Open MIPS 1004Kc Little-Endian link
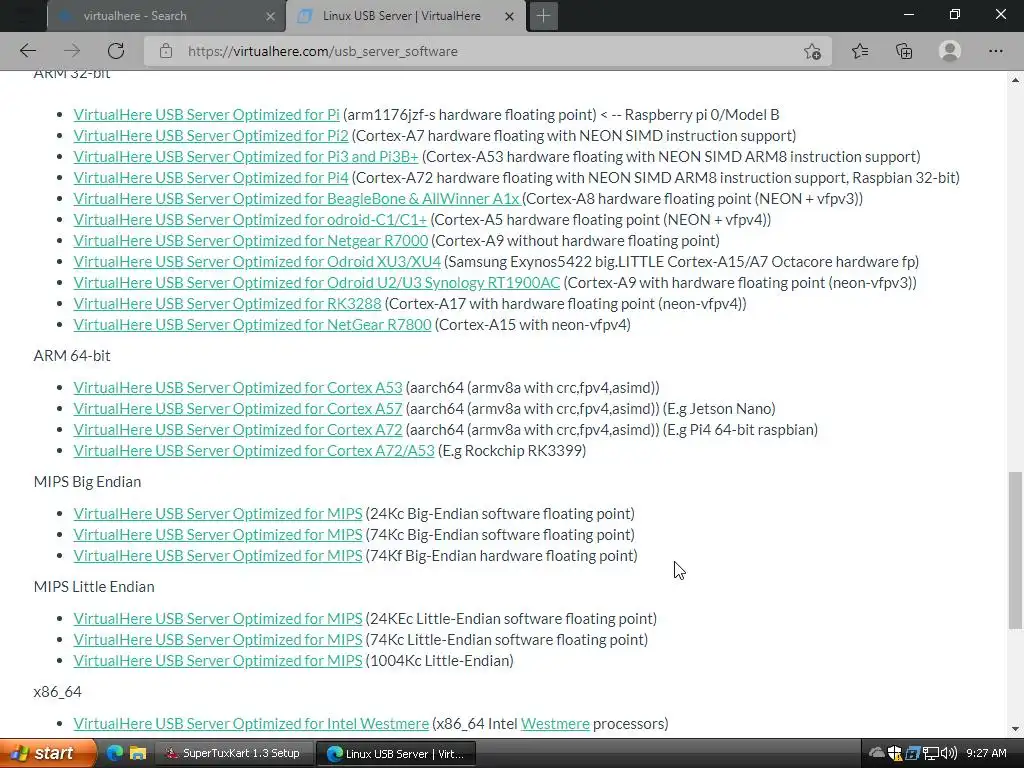Image resolution: width=1024 pixels, height=768 pixels. coord(217,660)
